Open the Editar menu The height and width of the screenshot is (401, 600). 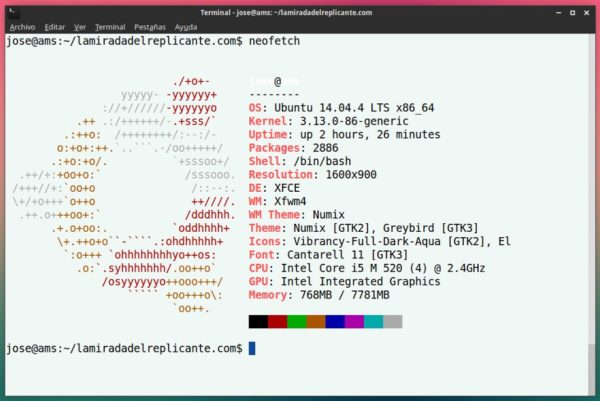(x=55, y=27)
